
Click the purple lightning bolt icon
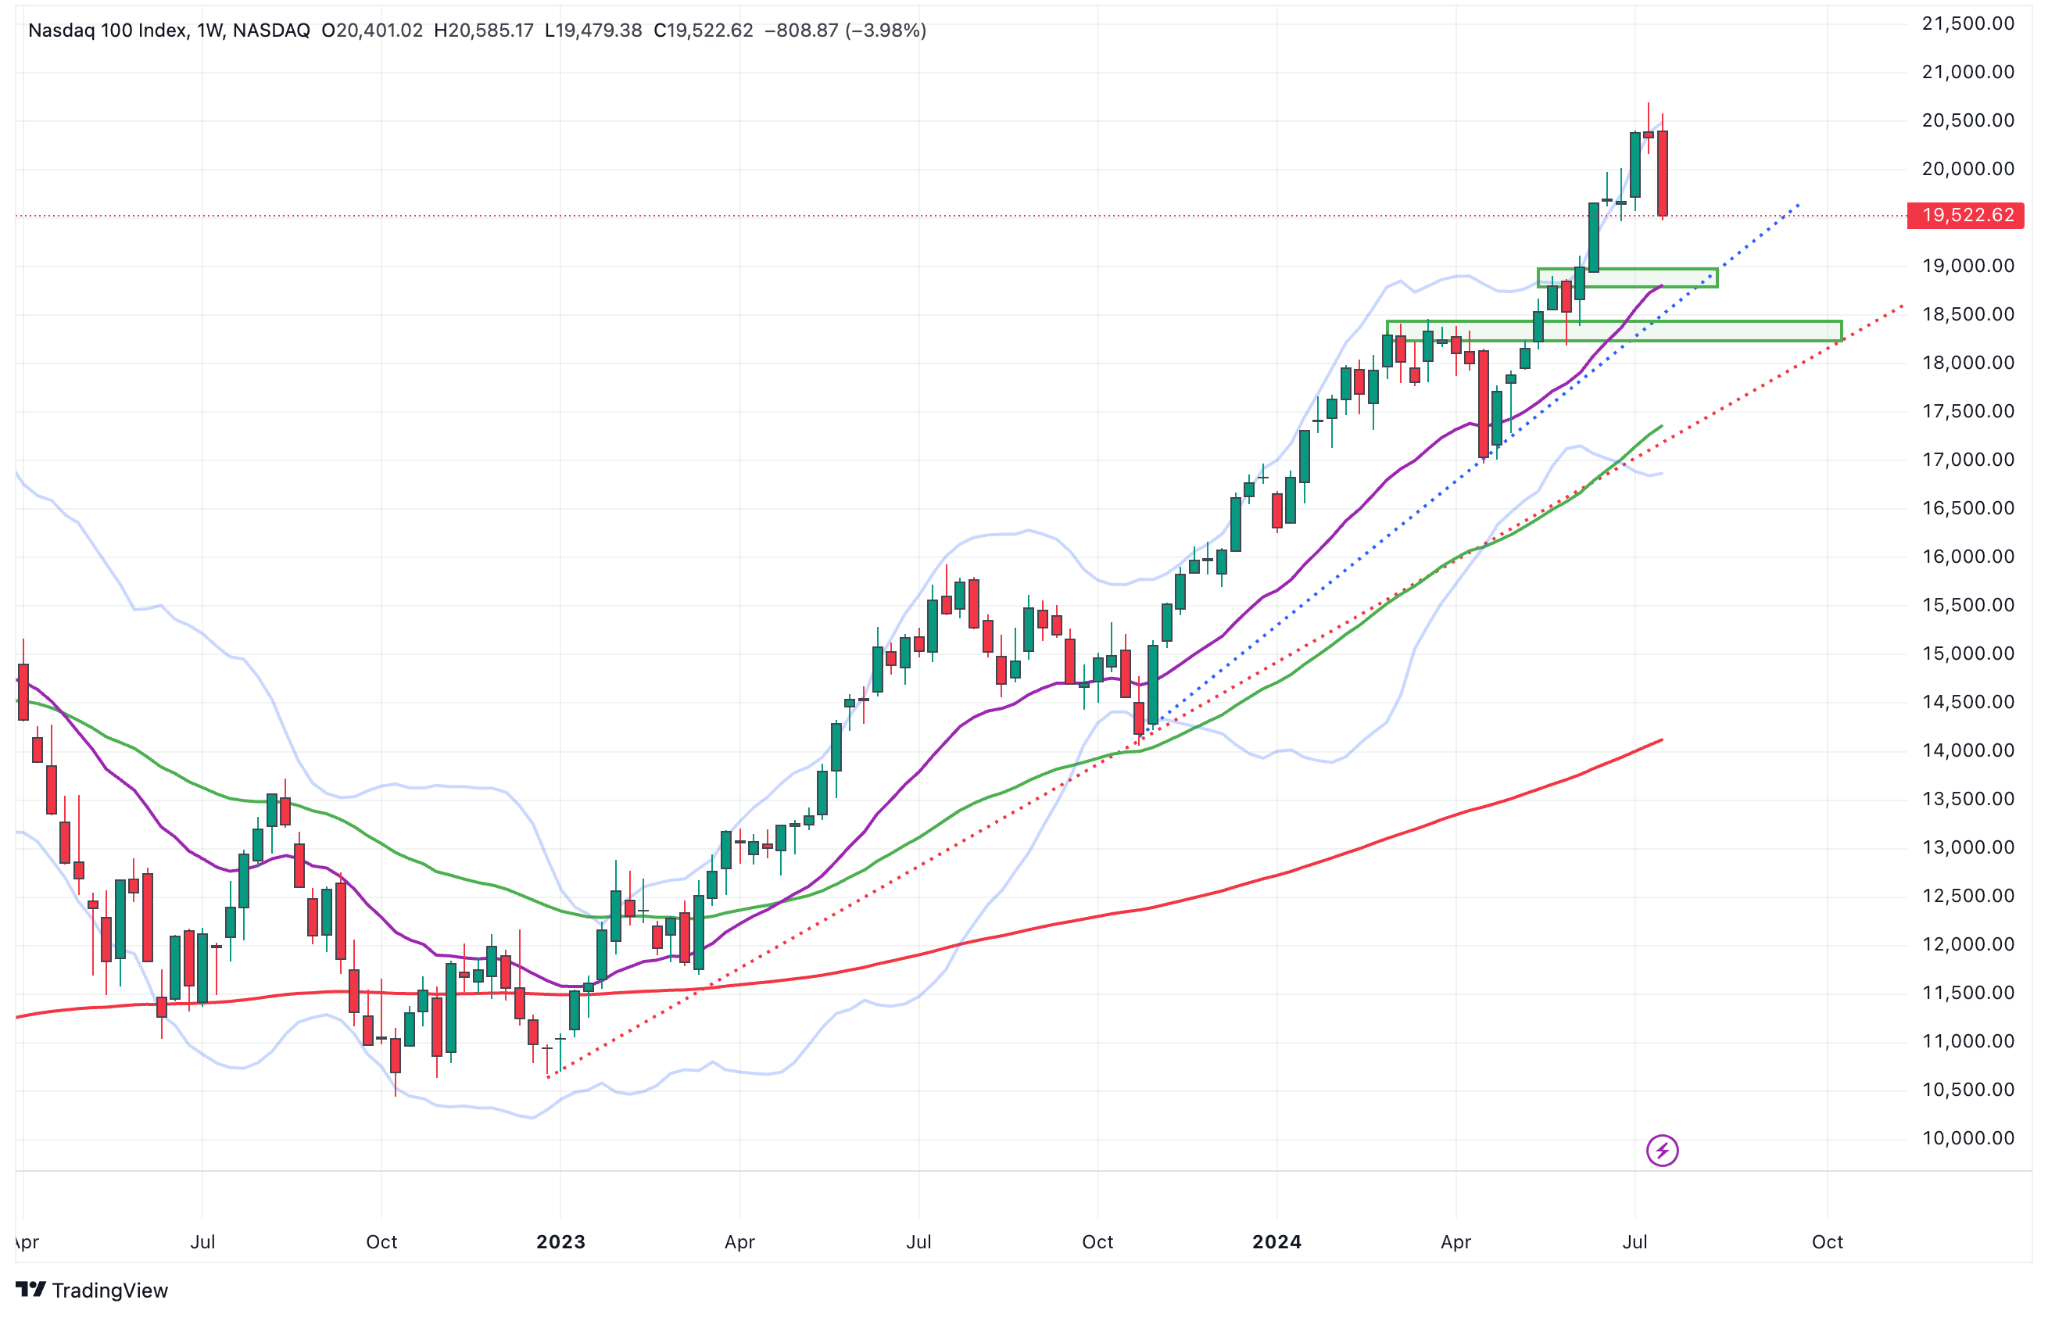[1662, 1150]
